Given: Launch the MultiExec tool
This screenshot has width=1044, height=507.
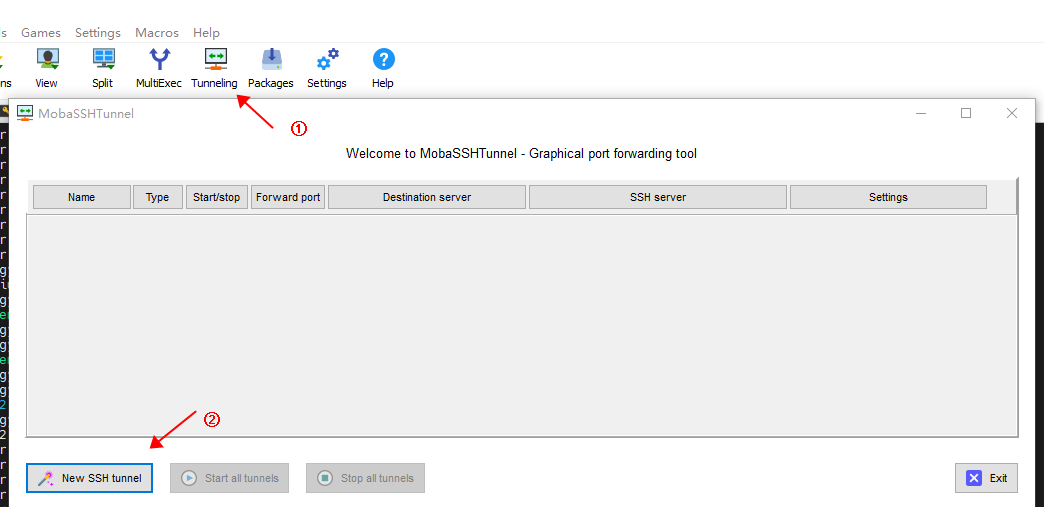Looking at the screenshot, I should tap(158, 68).
